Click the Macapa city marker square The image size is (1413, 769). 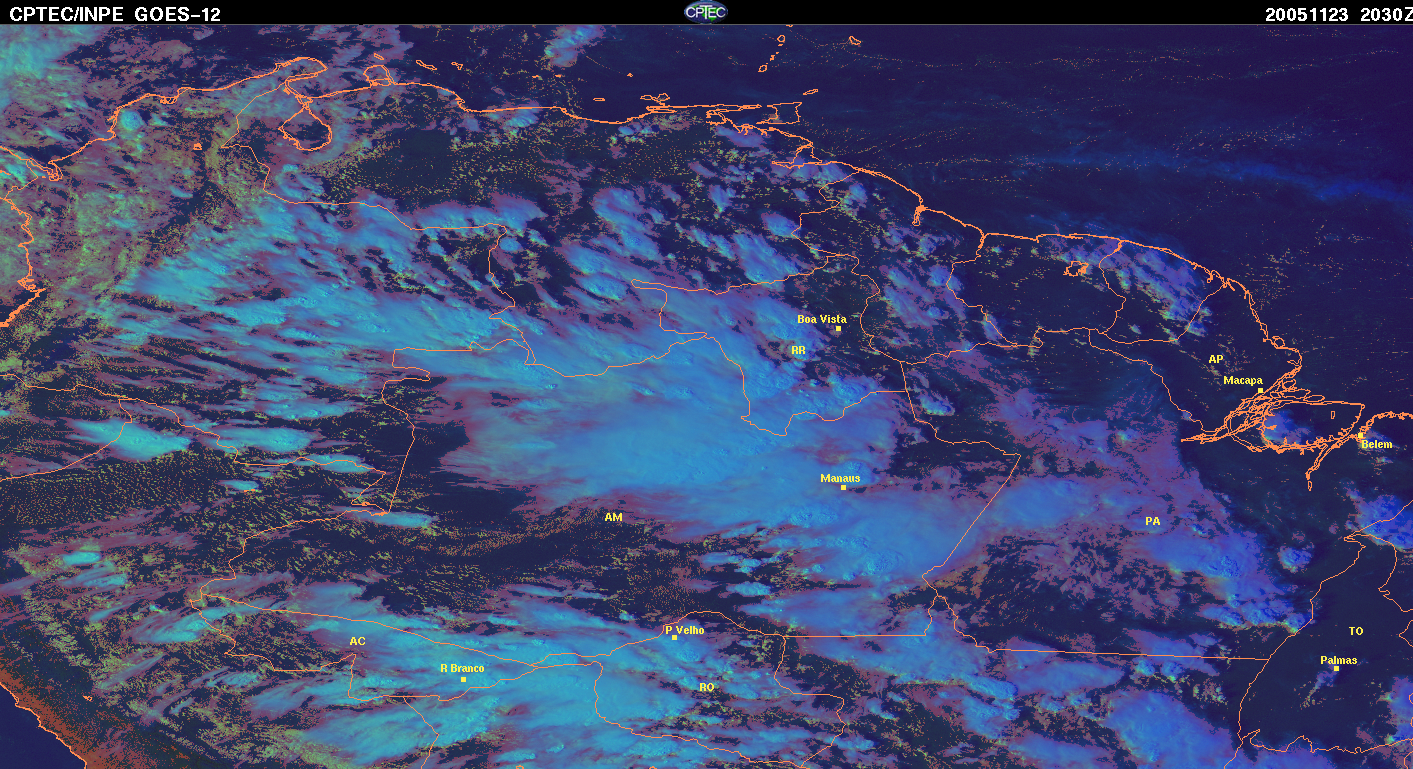tap(1261, 391)
